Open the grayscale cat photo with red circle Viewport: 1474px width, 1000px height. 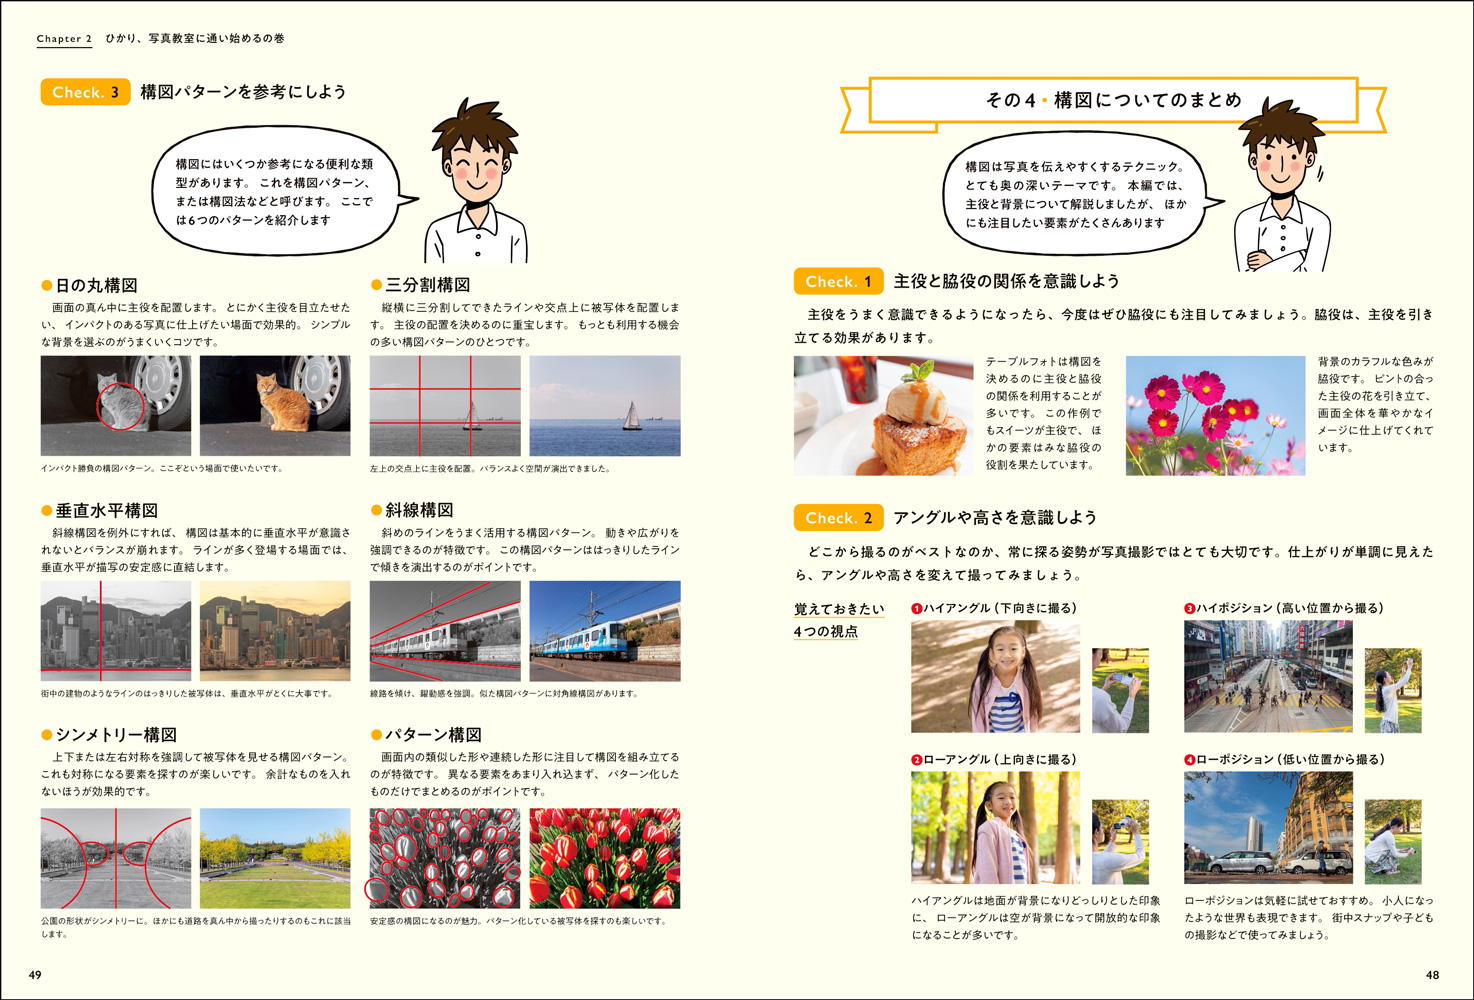pos(116,406)
